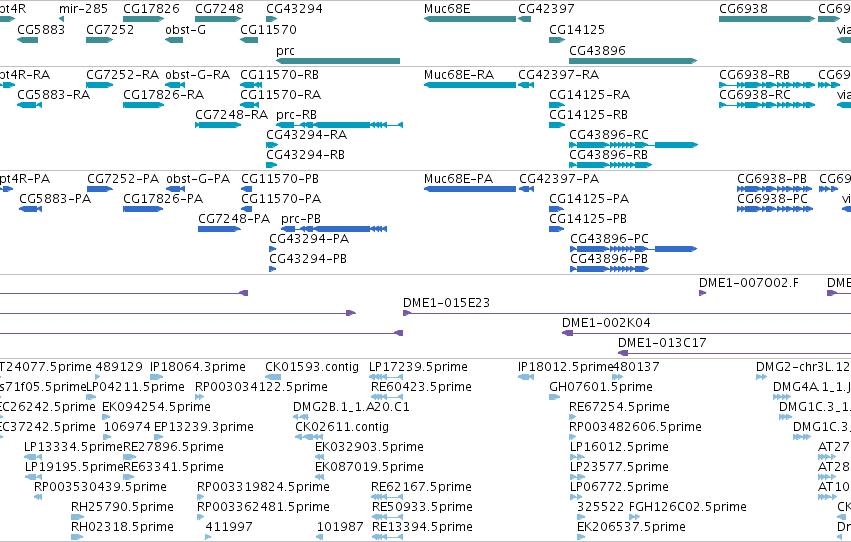Select the CG17826 gene arrow
Image resolution: width=851 pixels, height=542 pixels.
click(144, 19)
